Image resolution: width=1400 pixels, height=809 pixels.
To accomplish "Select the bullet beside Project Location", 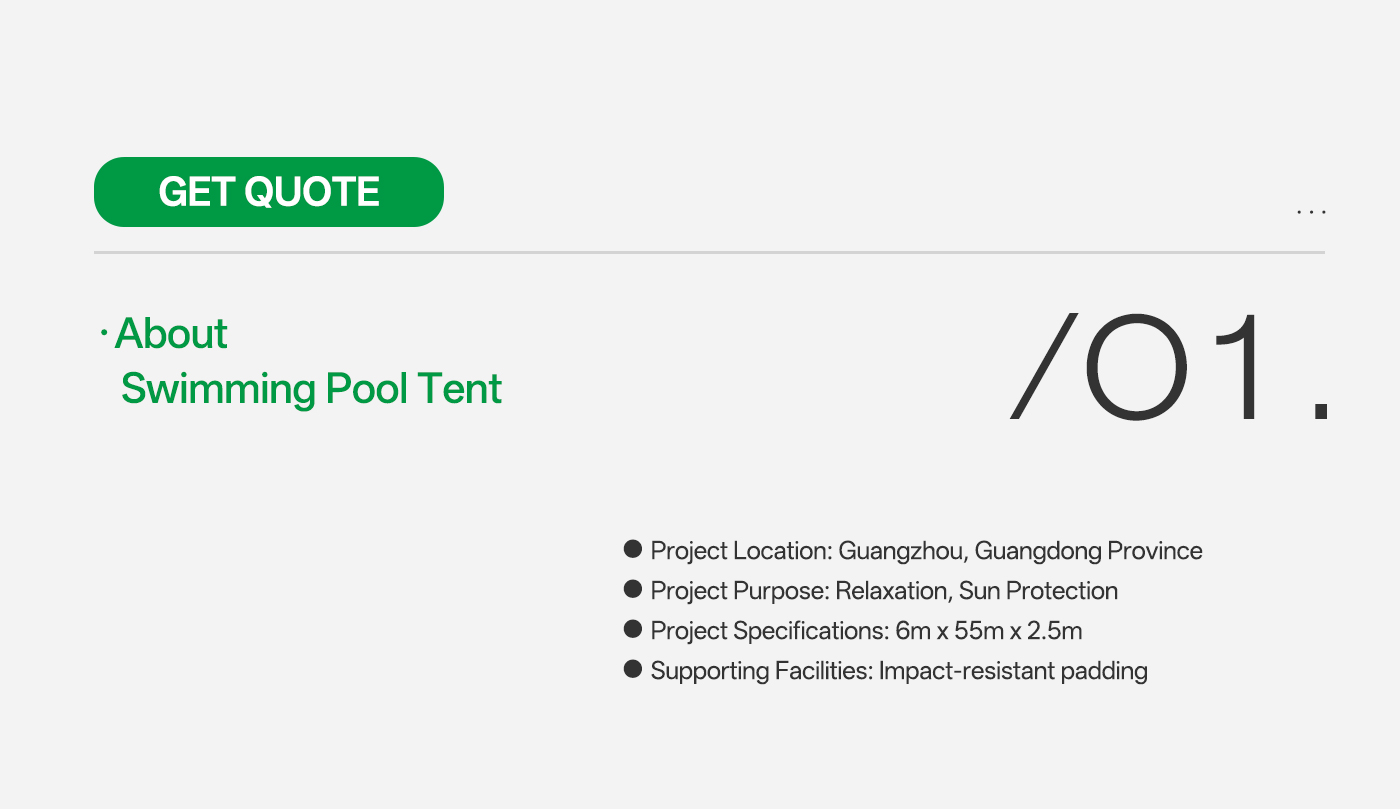I will (x=632, y=549).
